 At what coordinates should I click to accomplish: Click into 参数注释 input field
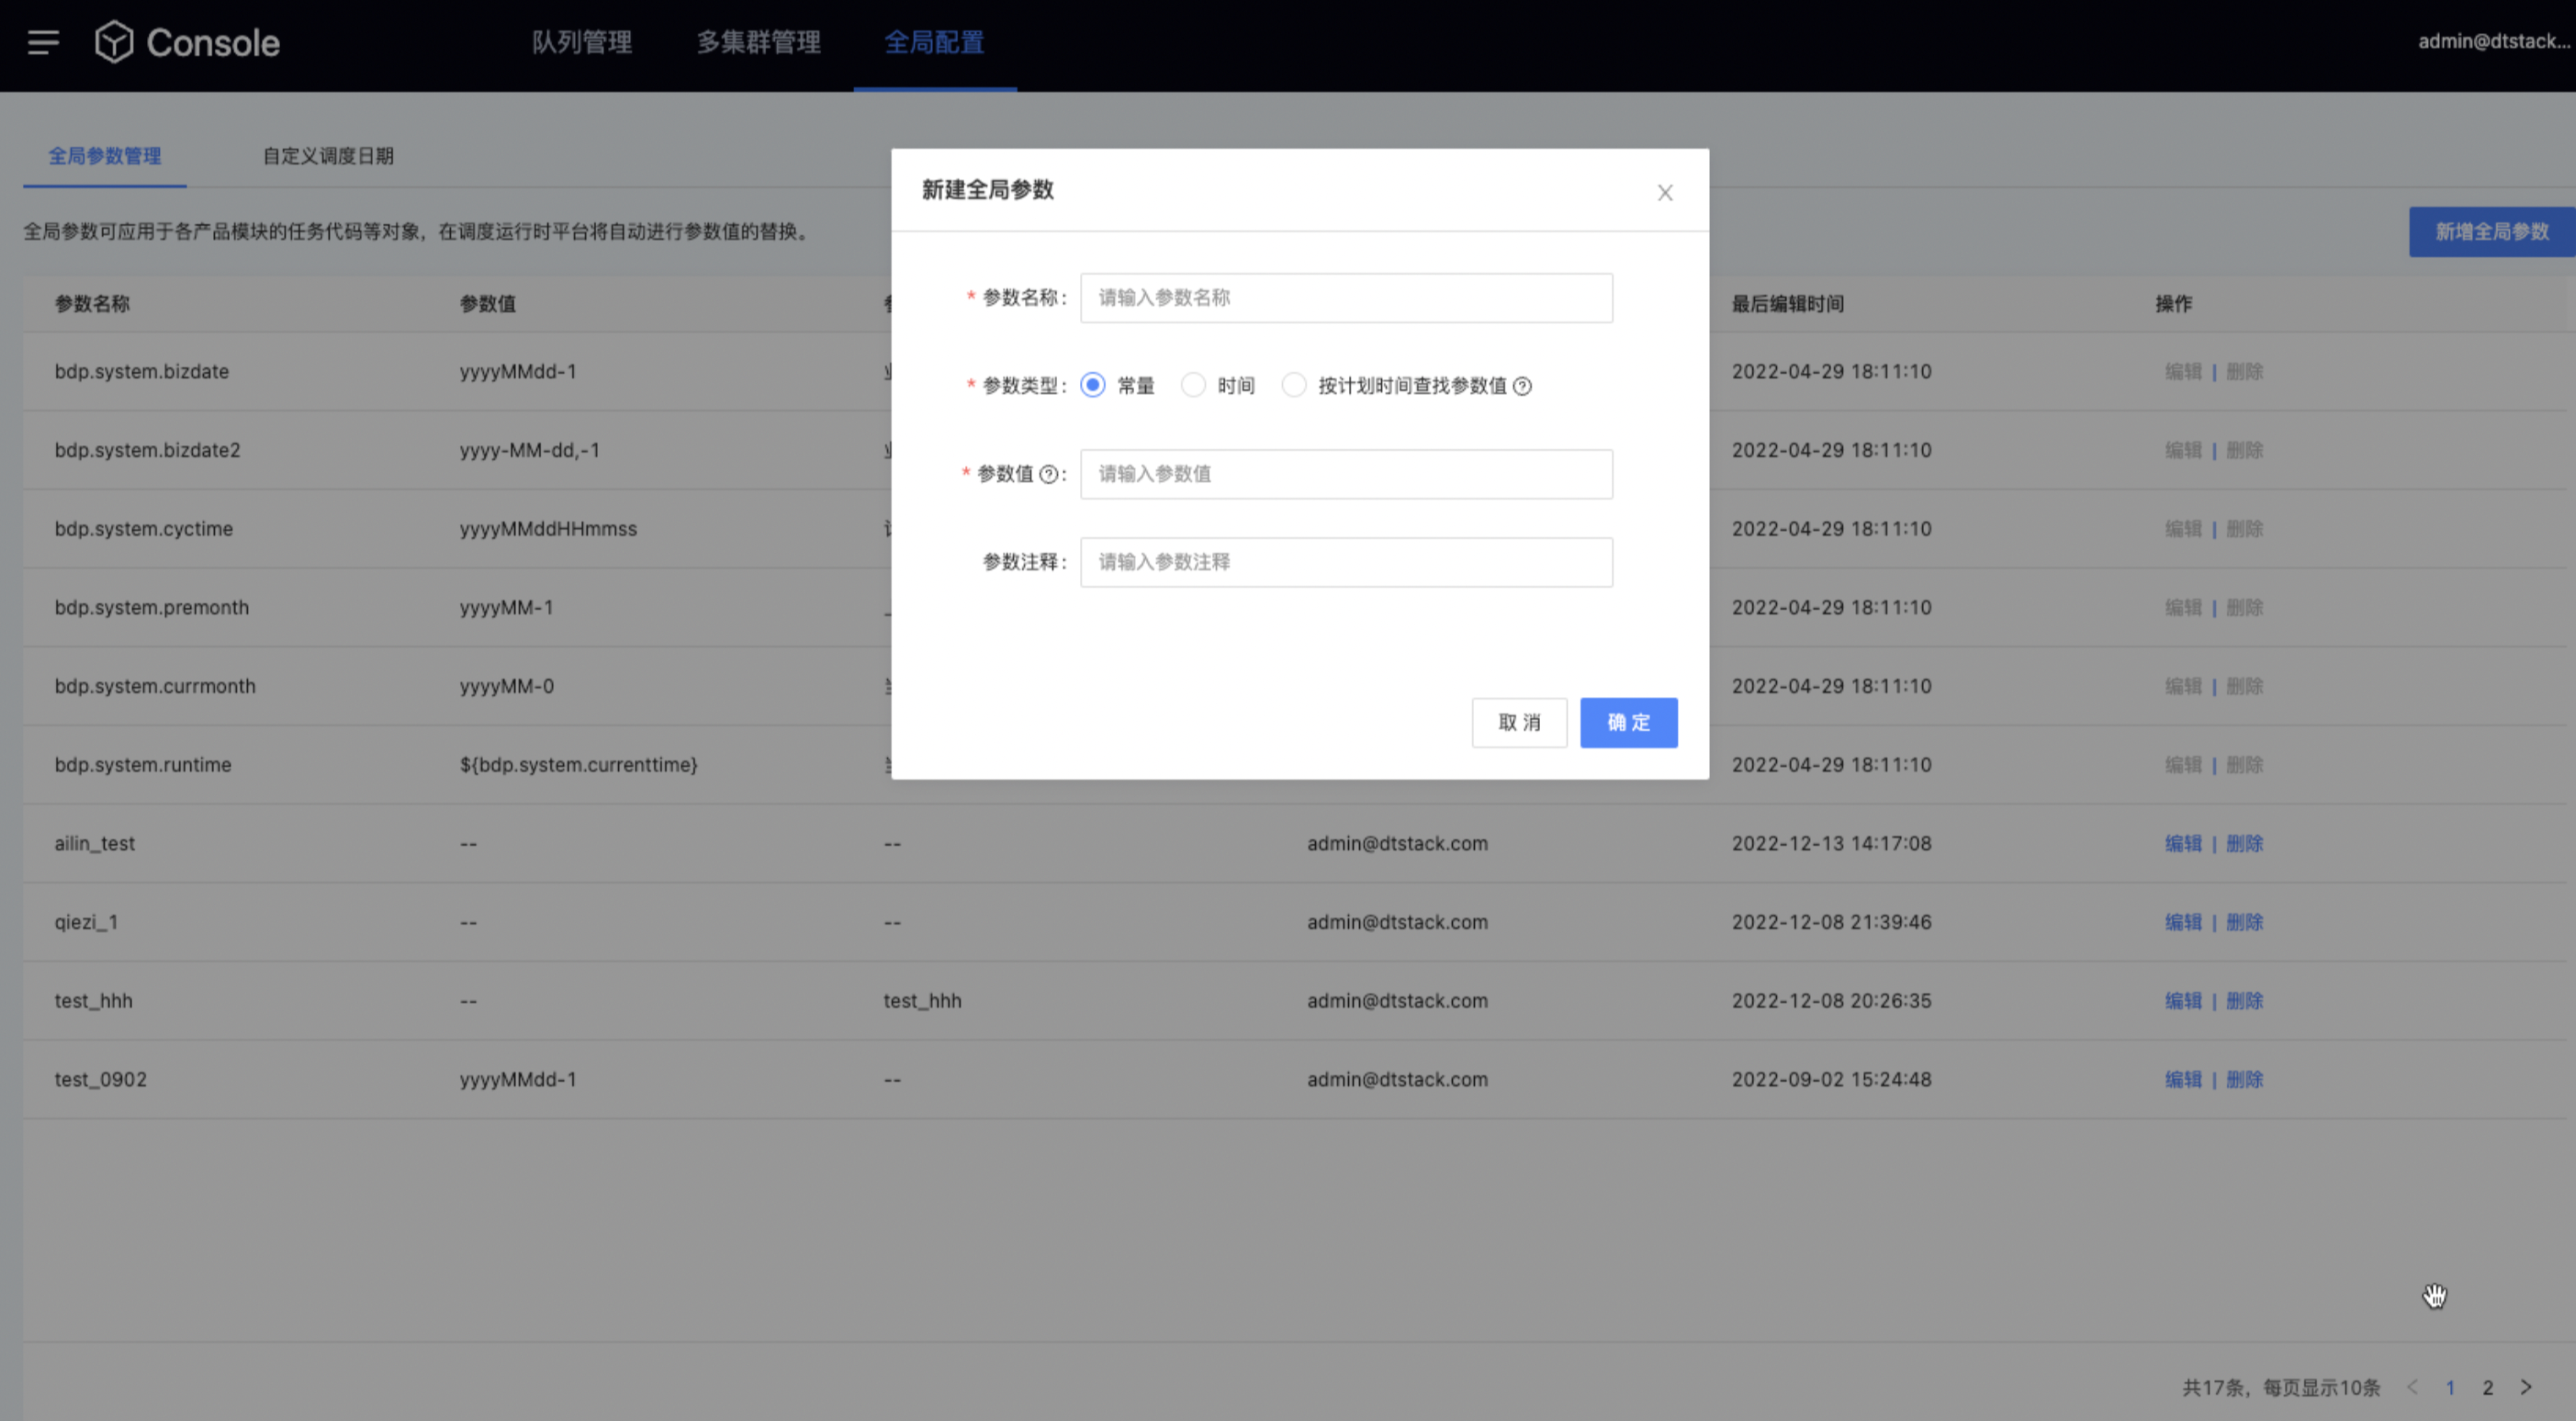click(x=1346, y=562)
